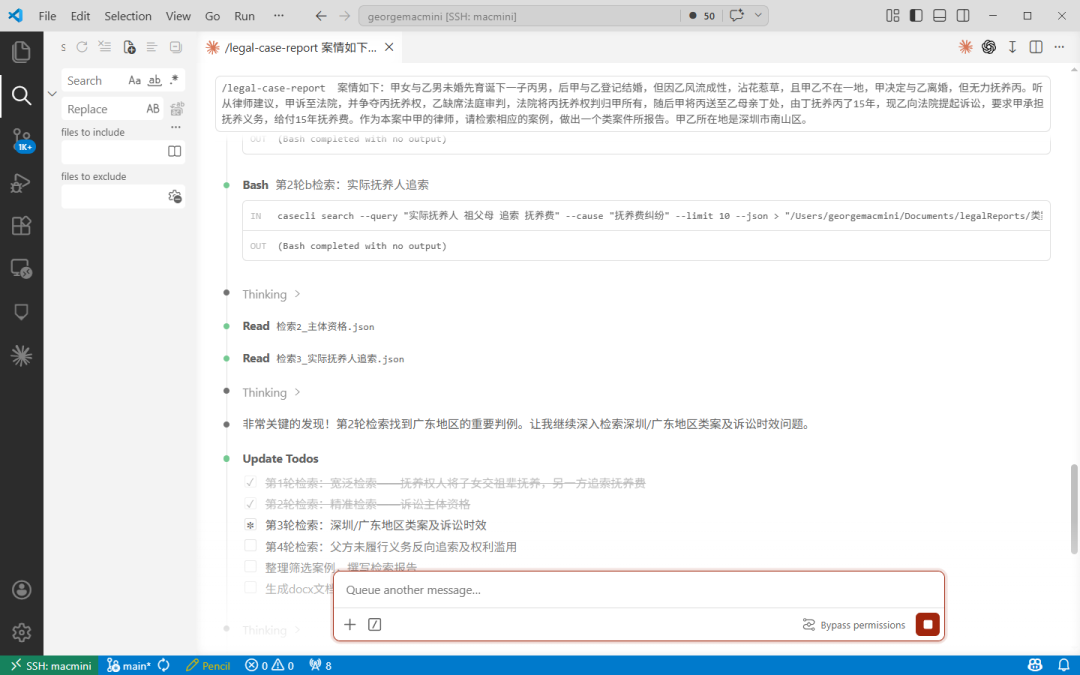Click Claude icon in editor toolbar
This screenshot has width=1080, height=675.
(966, 47)
